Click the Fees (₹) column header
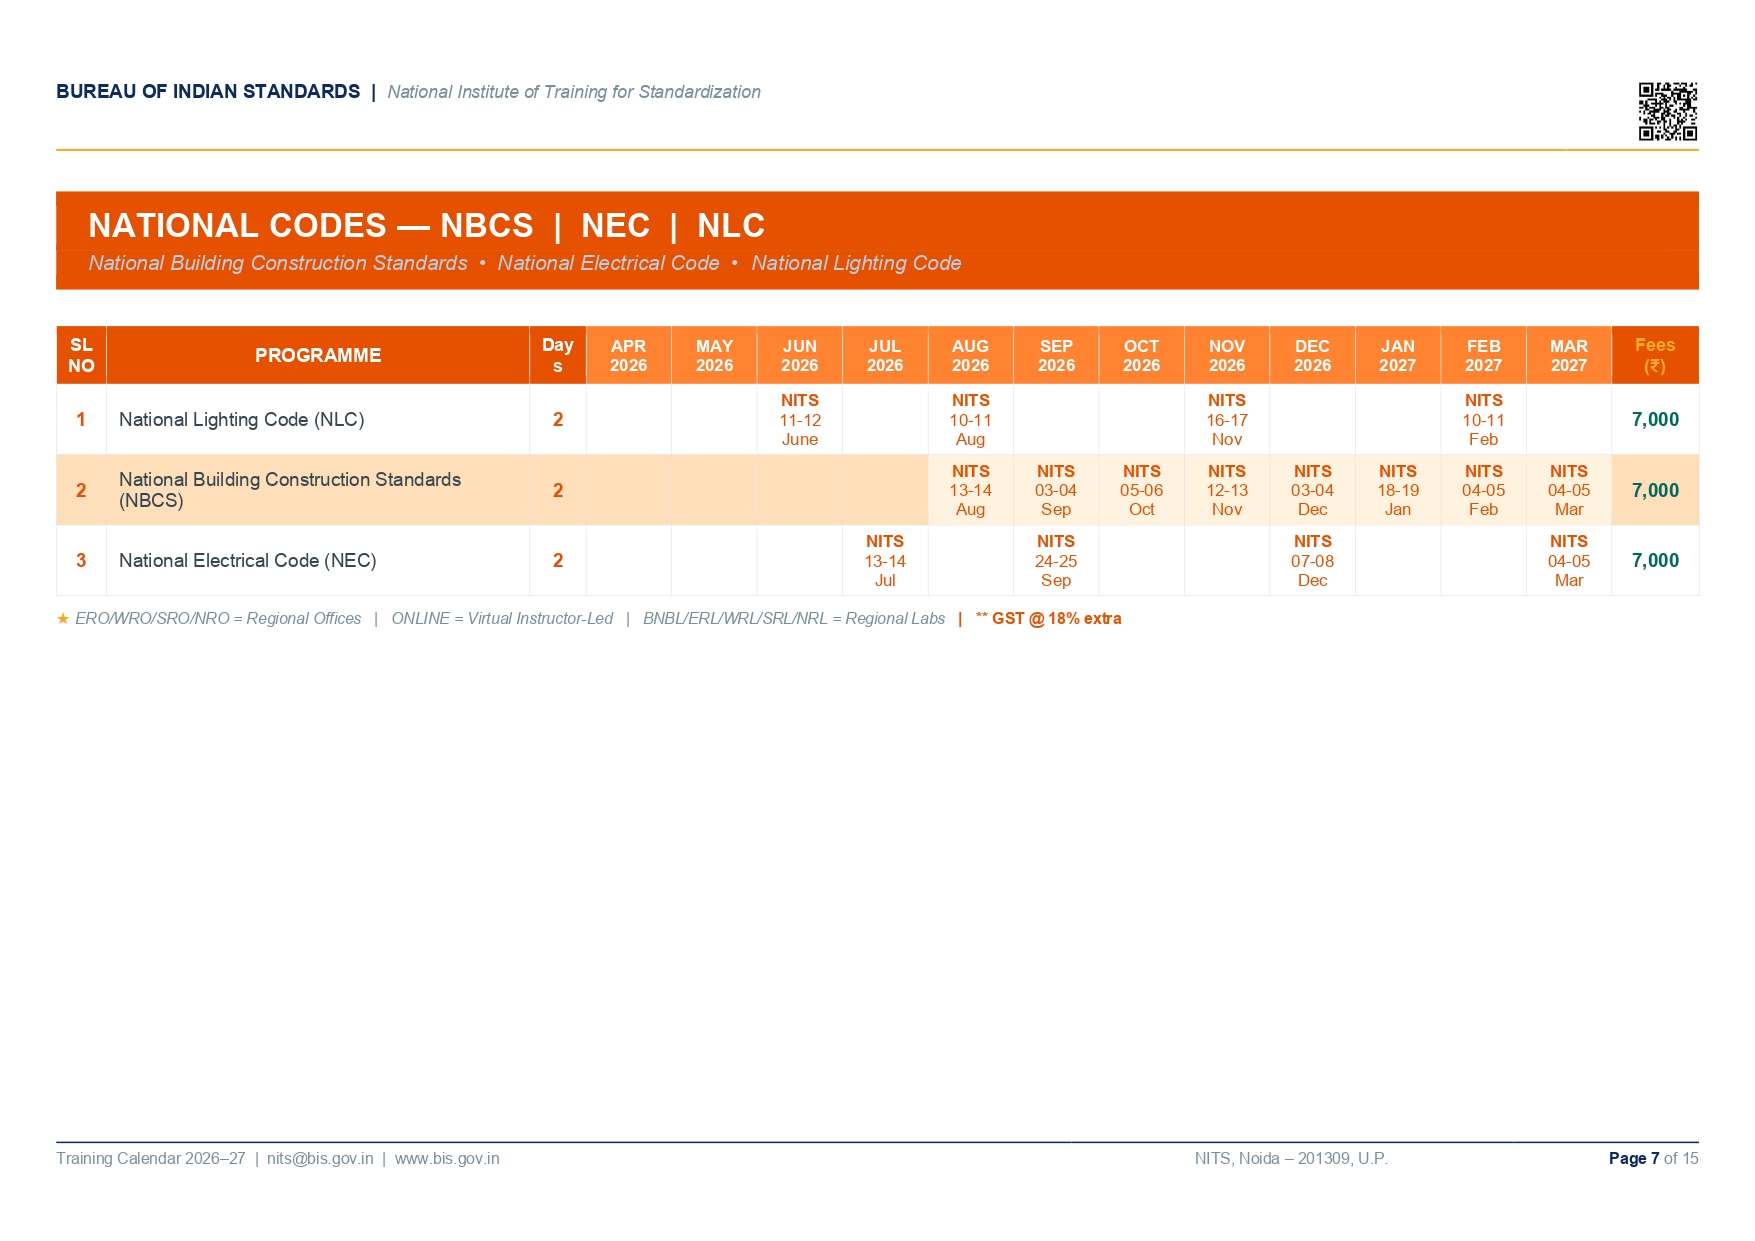This screenshot has width=1755, height=1241. (1655, 355)
